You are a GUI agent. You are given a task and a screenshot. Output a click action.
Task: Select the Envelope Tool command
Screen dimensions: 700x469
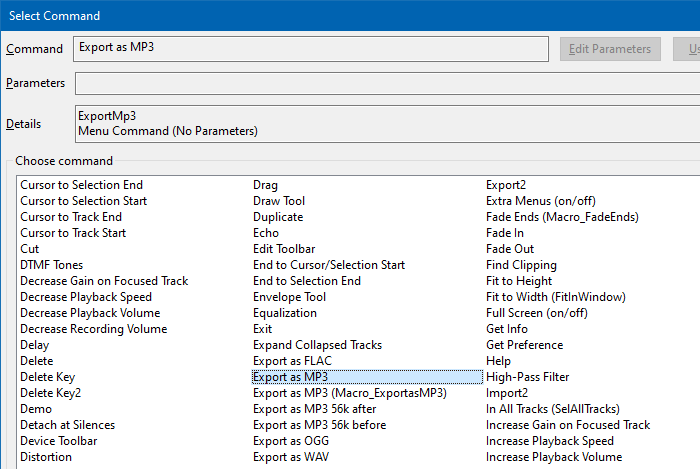point(290,297)
